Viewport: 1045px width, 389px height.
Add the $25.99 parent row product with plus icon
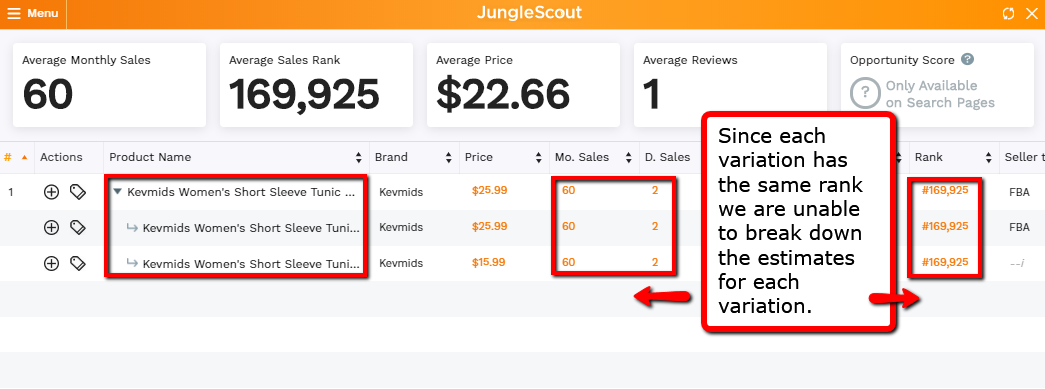[51, 193]
